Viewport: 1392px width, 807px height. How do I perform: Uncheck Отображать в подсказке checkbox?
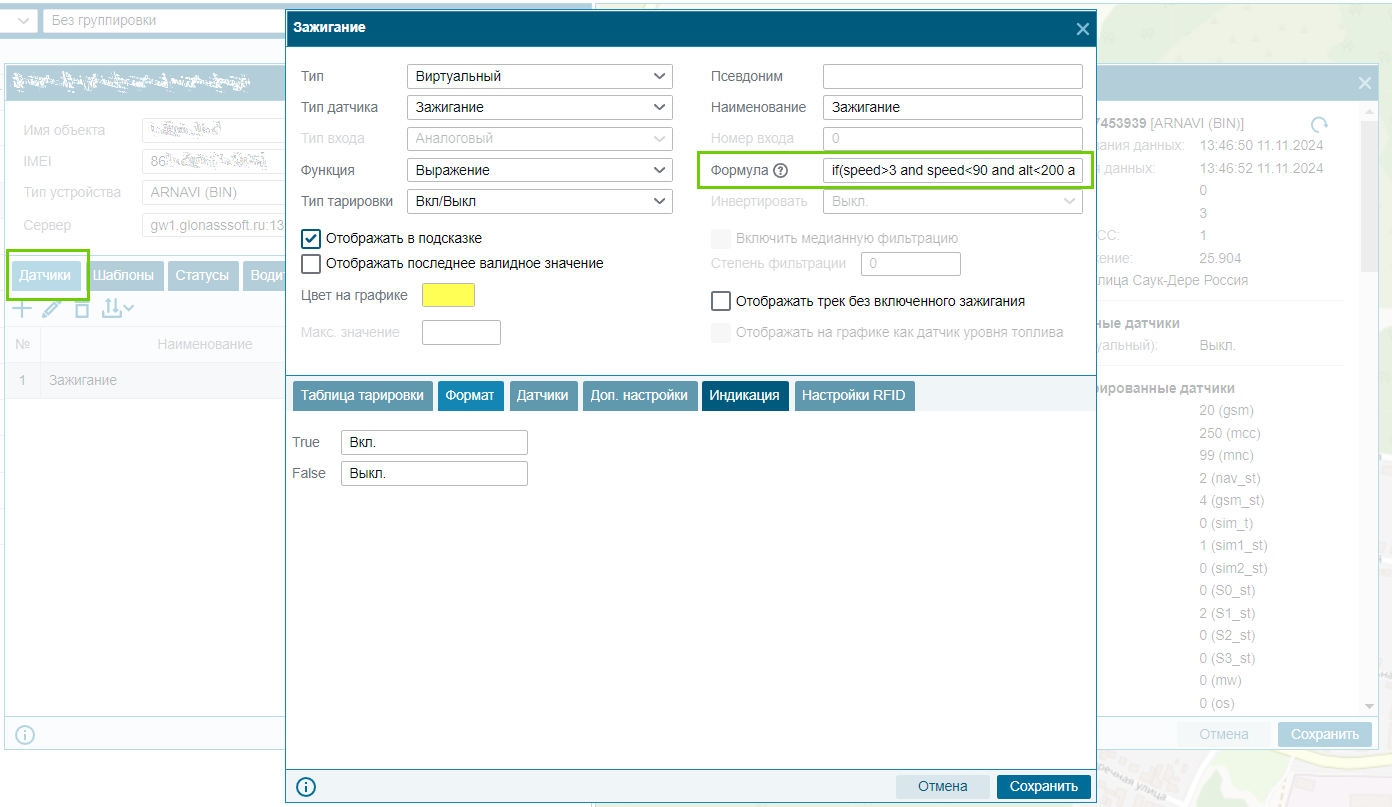[311, 239]
